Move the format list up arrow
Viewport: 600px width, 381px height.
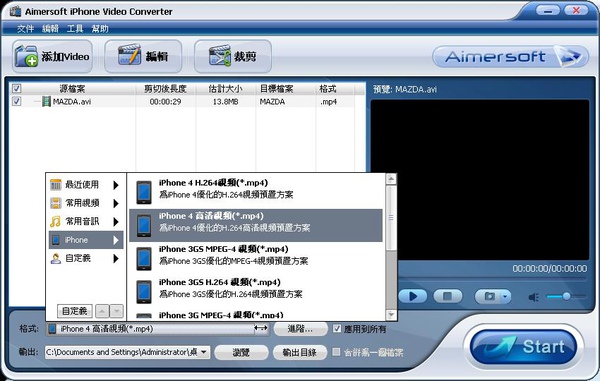[x=102, y=311]
